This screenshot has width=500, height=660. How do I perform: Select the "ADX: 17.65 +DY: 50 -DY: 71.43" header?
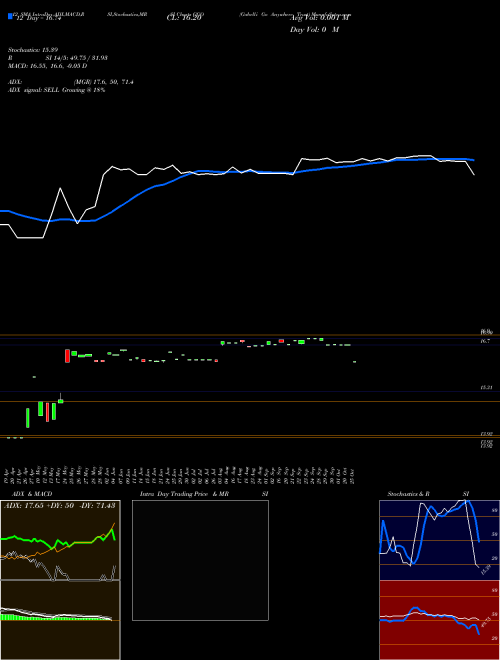click(59, 505)
